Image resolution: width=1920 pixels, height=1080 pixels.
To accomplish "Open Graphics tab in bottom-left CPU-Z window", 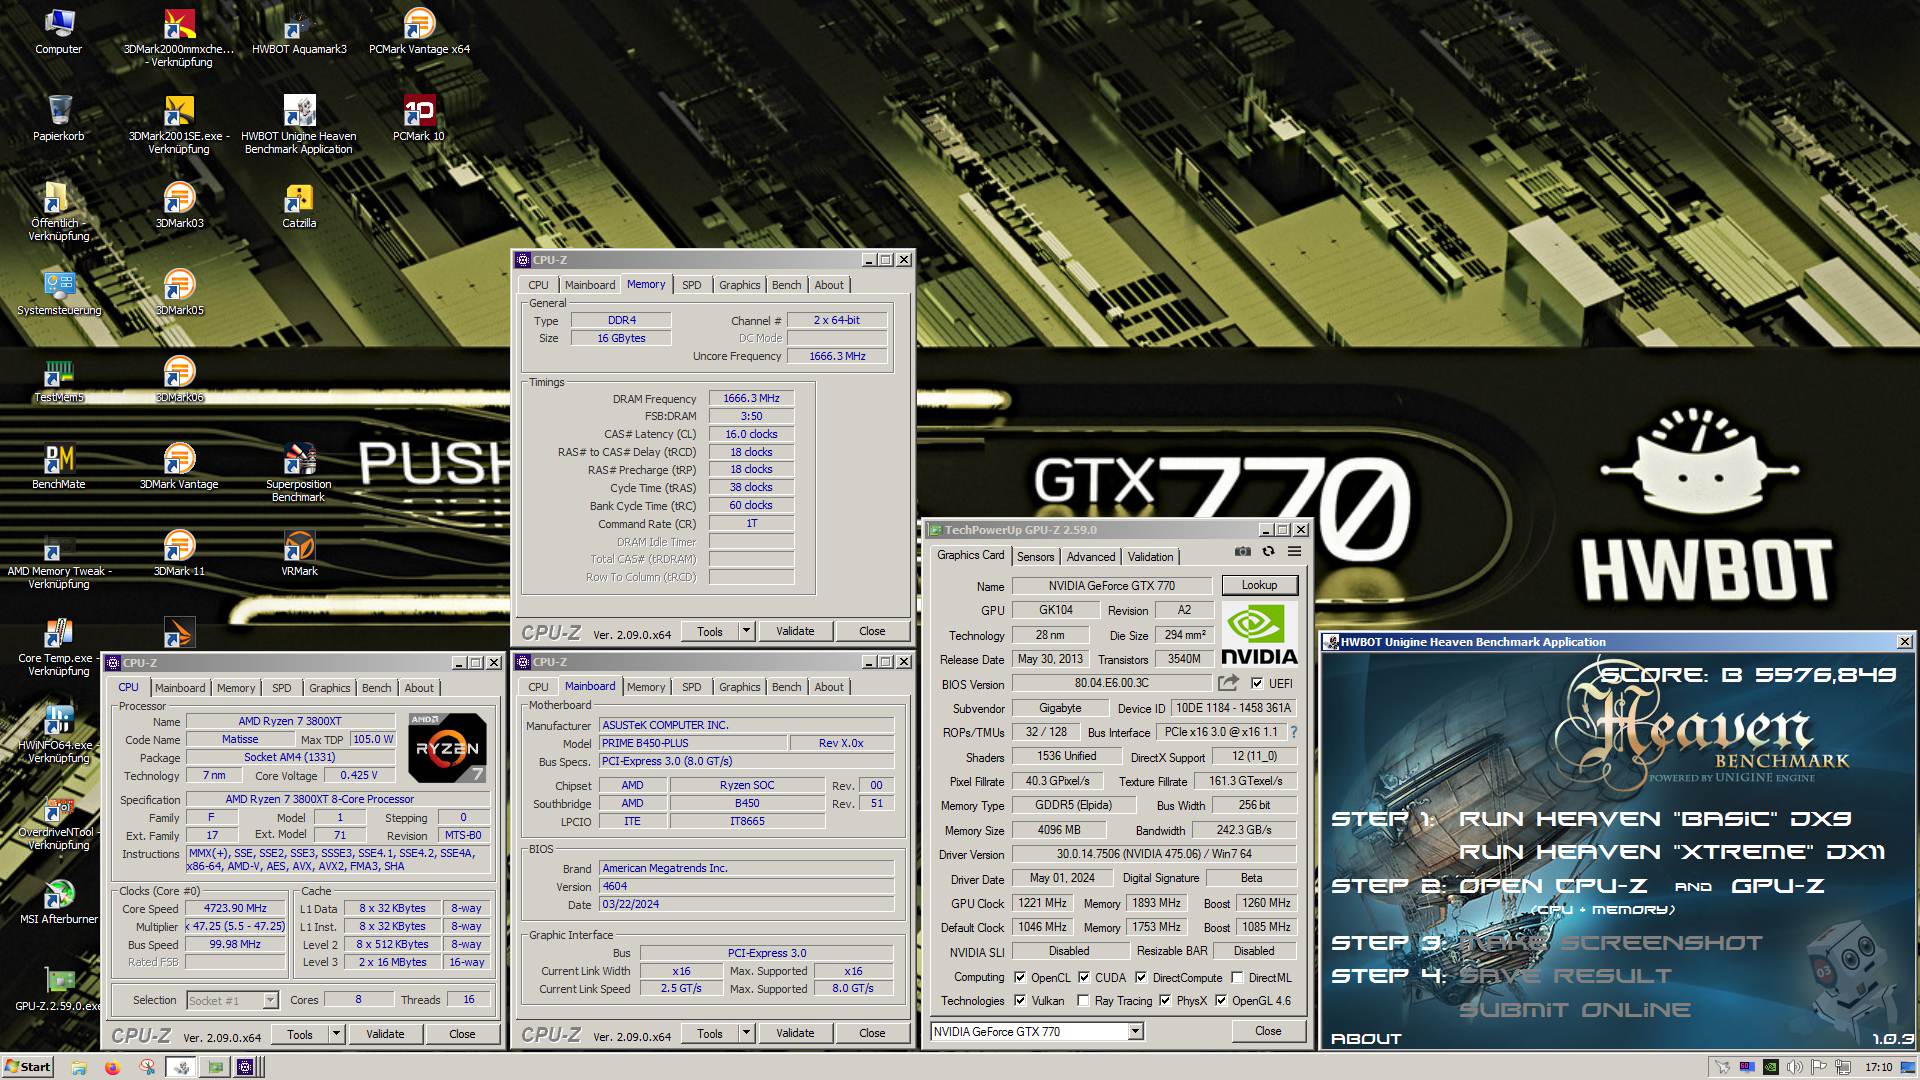I will point(329,688).
